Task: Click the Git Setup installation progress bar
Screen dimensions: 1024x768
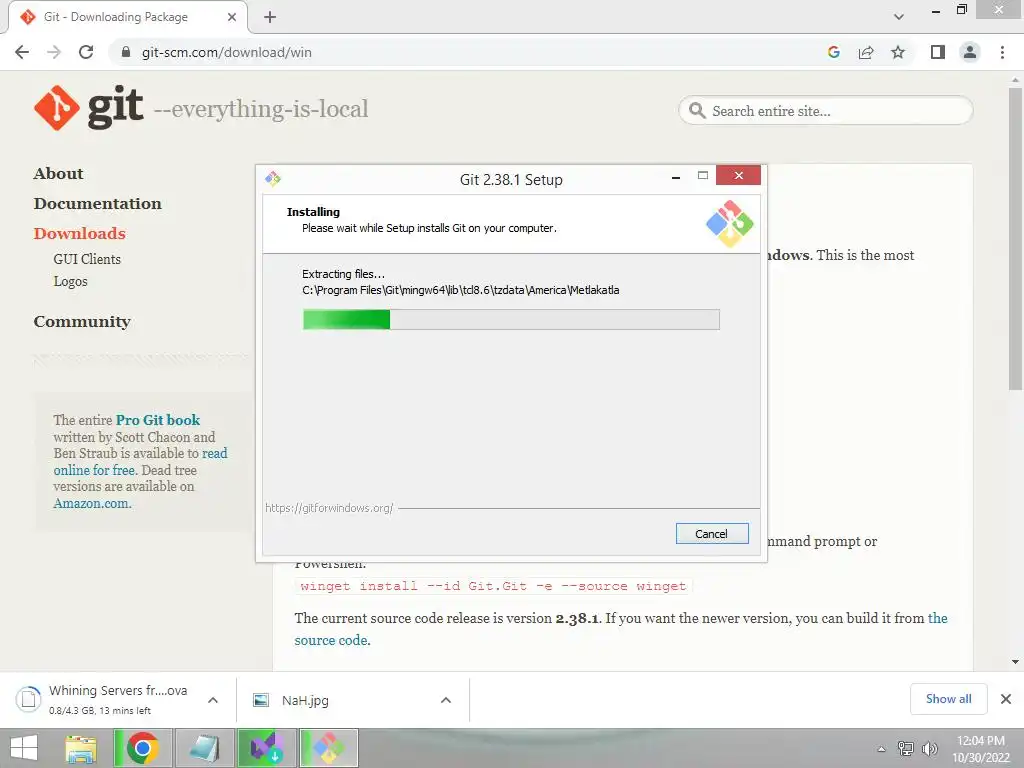Action: click(511, 319)
